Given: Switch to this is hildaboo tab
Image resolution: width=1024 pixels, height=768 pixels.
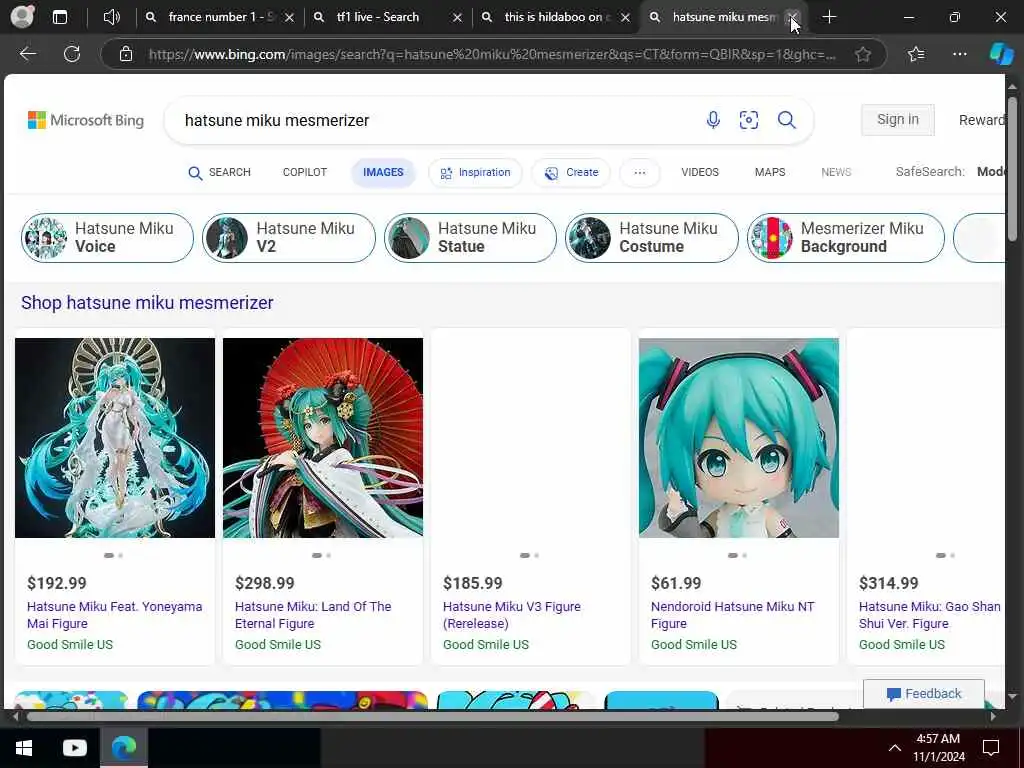Looking at the screenshot, I should [x=556, y=17].
